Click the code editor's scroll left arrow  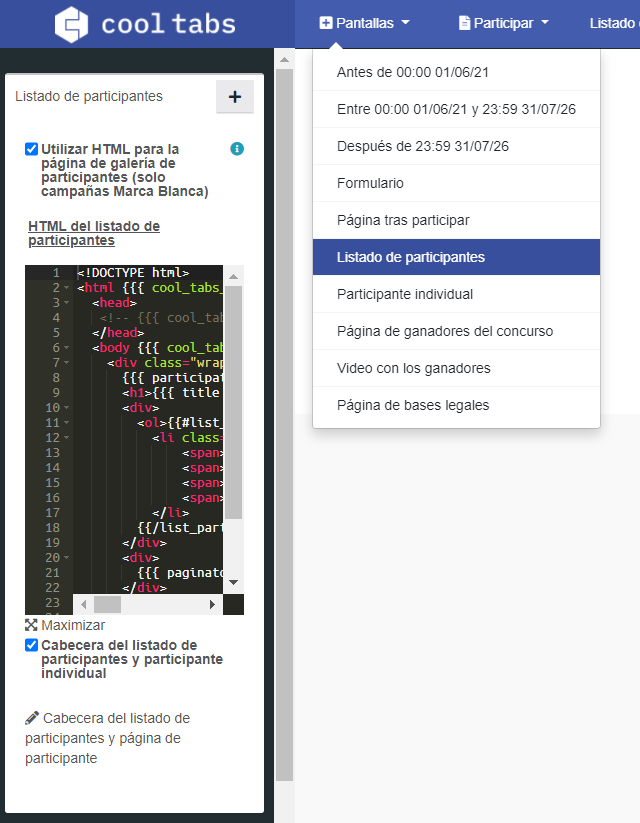(x=84, y=605)
